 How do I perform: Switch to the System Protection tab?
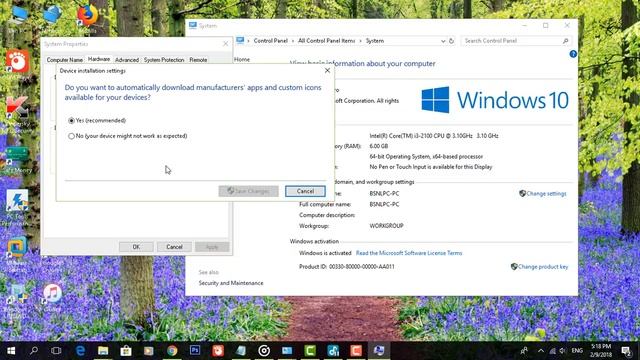pos(164,60)
